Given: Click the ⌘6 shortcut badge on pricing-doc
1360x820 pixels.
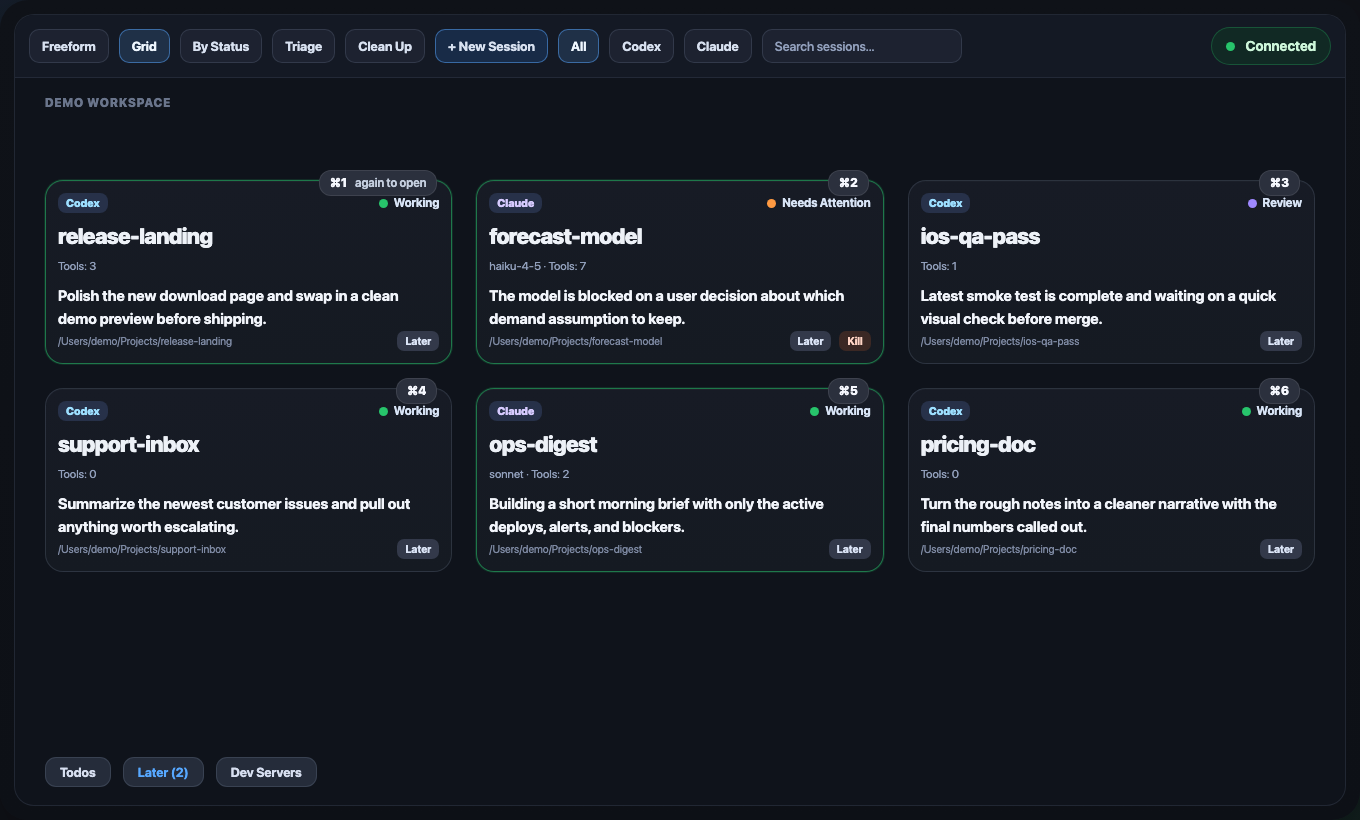Looking at the screenshot, I should pyautogui.click(x=1280, y=391).
